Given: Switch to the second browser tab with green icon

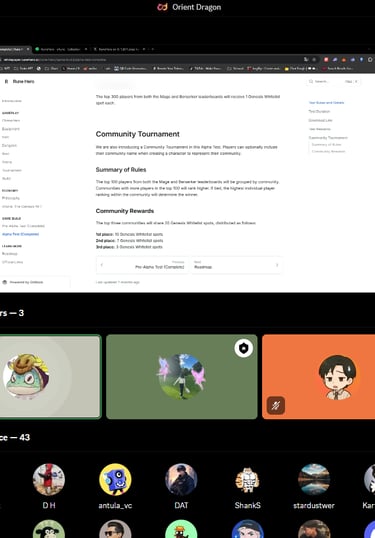Looking at the screenshot, I should [x=60, y=49].
